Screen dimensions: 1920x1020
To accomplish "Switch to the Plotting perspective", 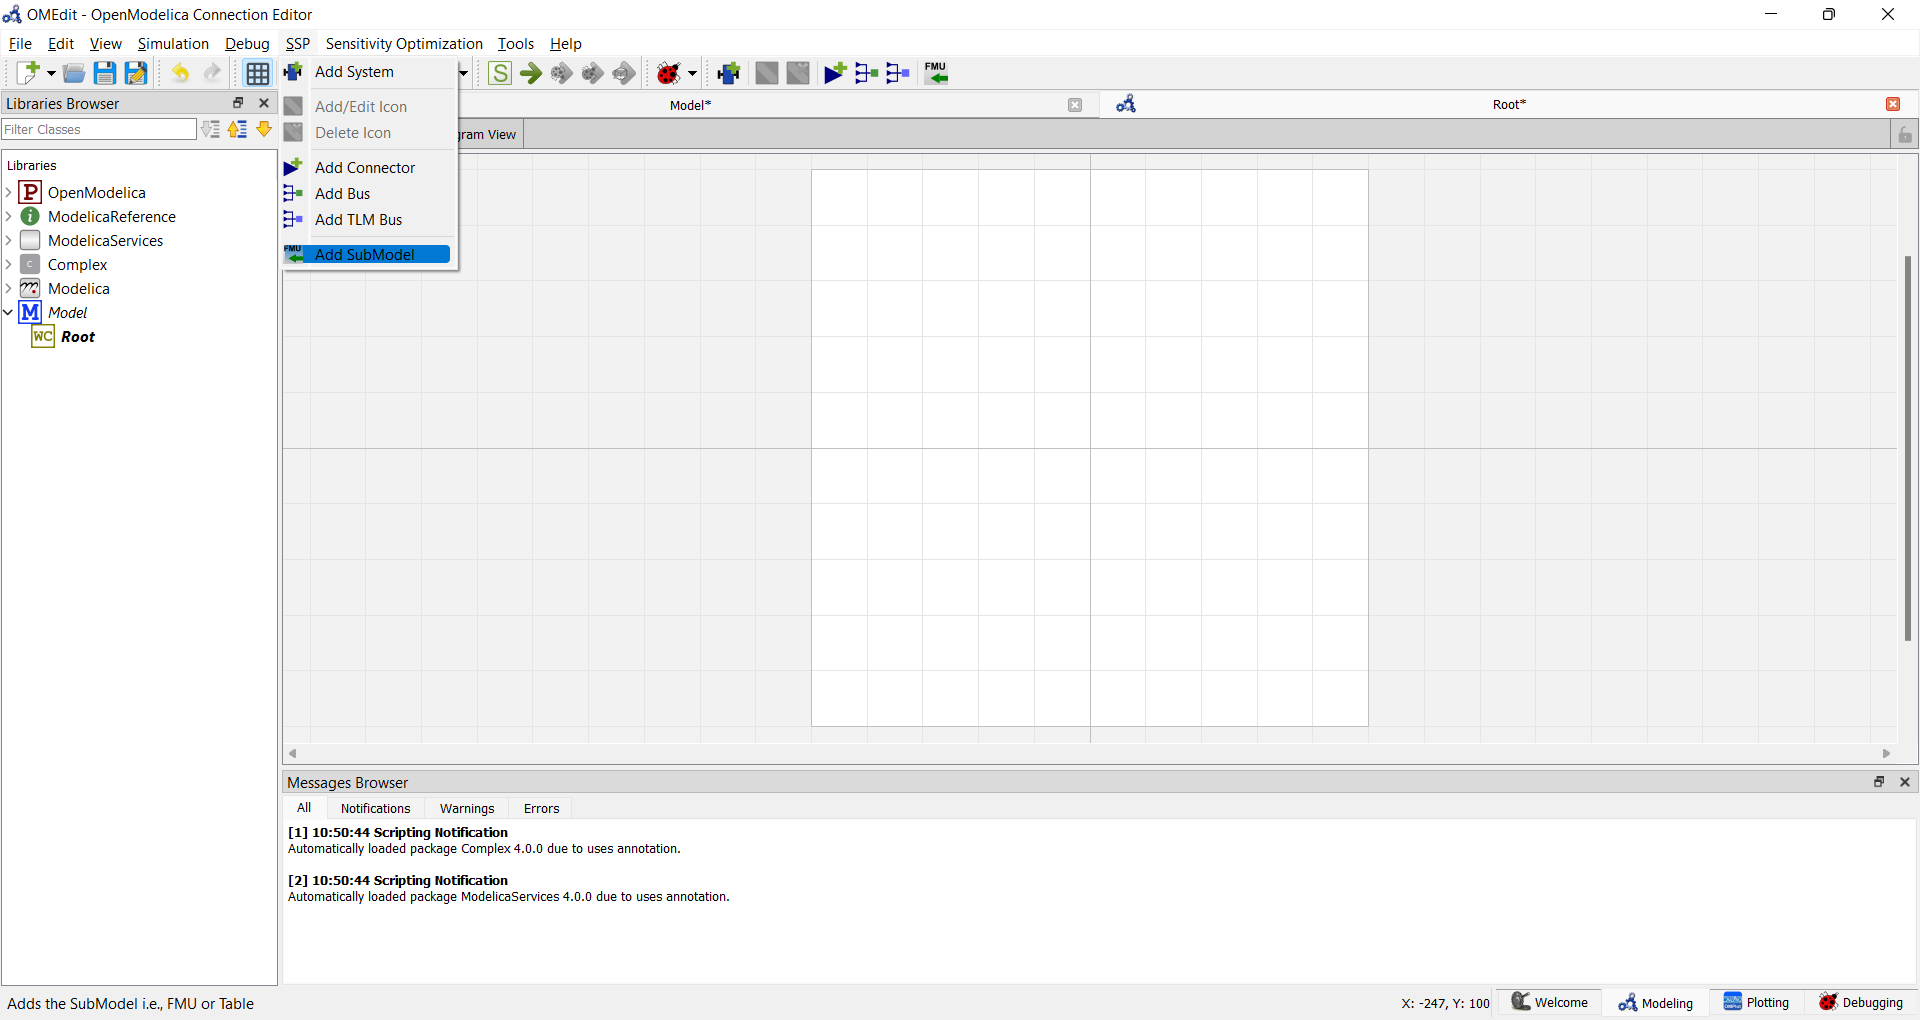I will (x=1756, y=1002).
